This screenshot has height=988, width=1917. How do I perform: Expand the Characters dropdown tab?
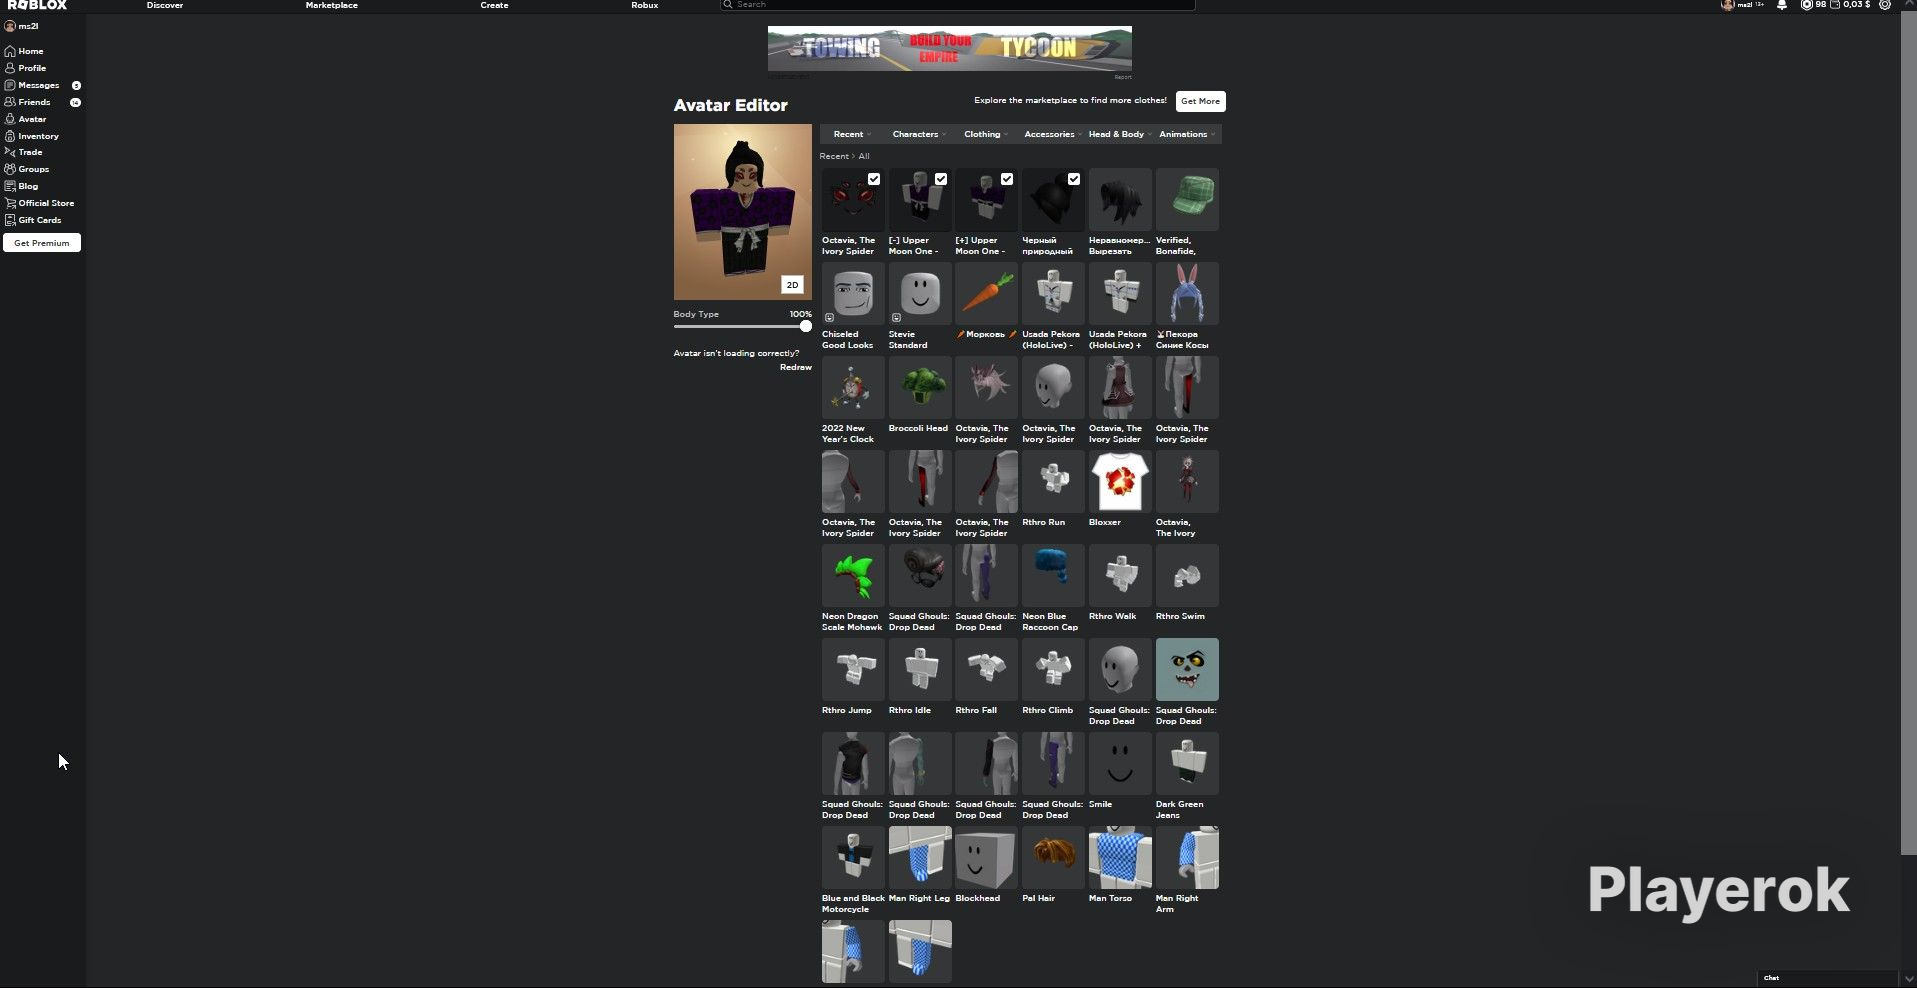[x=919, y=134]
